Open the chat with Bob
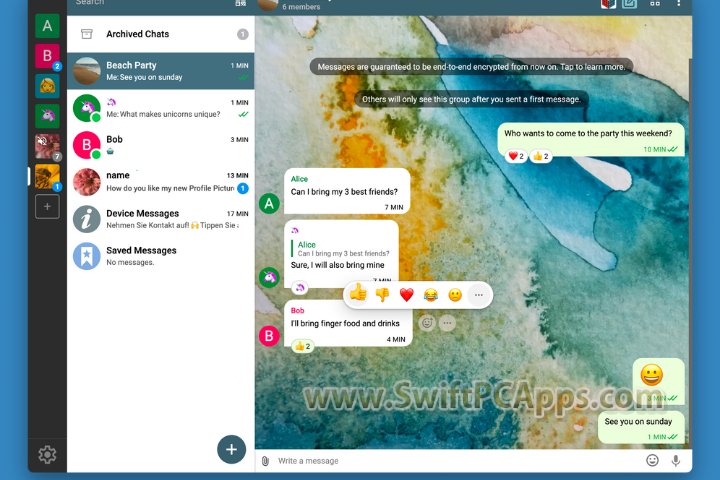Screen dimensions: 720x480 161,145
